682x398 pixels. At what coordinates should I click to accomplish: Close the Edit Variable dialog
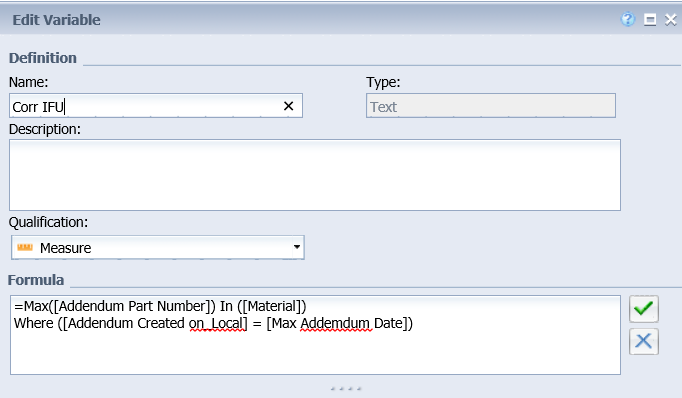[x=671, y=20]
